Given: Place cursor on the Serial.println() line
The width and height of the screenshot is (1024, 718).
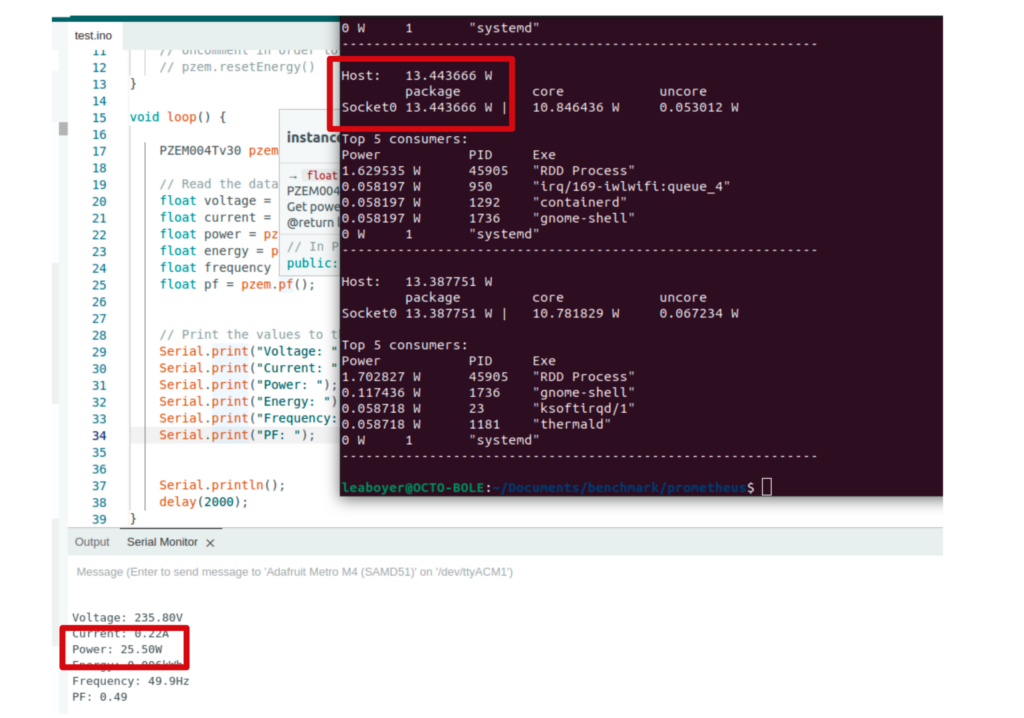Looking at the screenshot, I should click(222, 485).
